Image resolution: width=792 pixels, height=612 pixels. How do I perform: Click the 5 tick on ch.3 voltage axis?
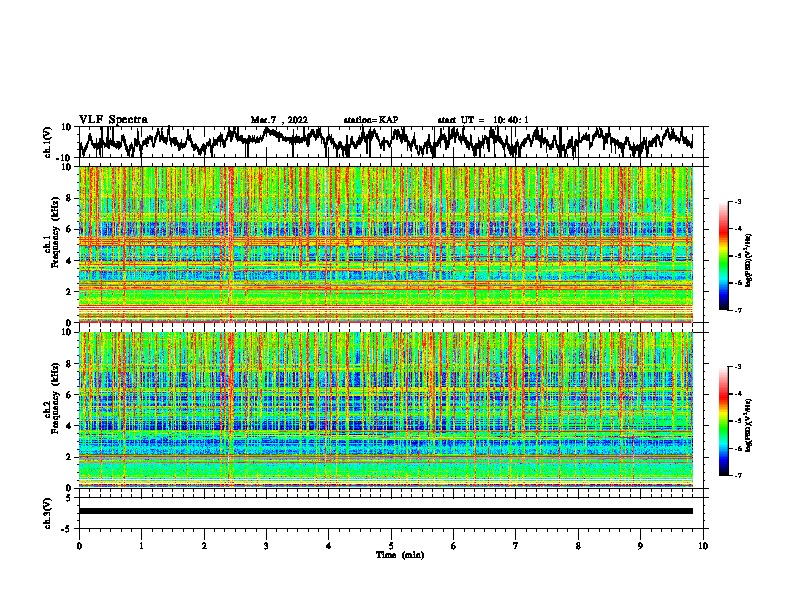point(69,498)
